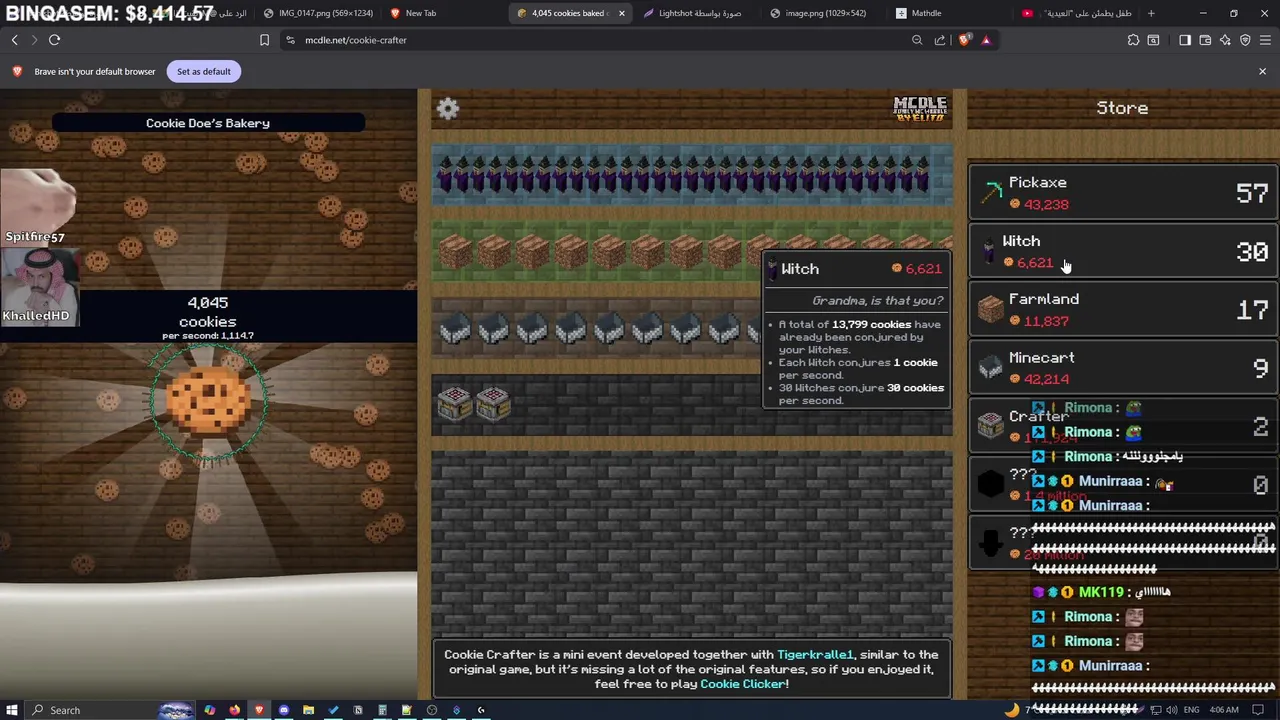The height and width of the screenshot is (720, 1280).
Task: Open Brave Wallet icon
Action: click(1205, 40)
